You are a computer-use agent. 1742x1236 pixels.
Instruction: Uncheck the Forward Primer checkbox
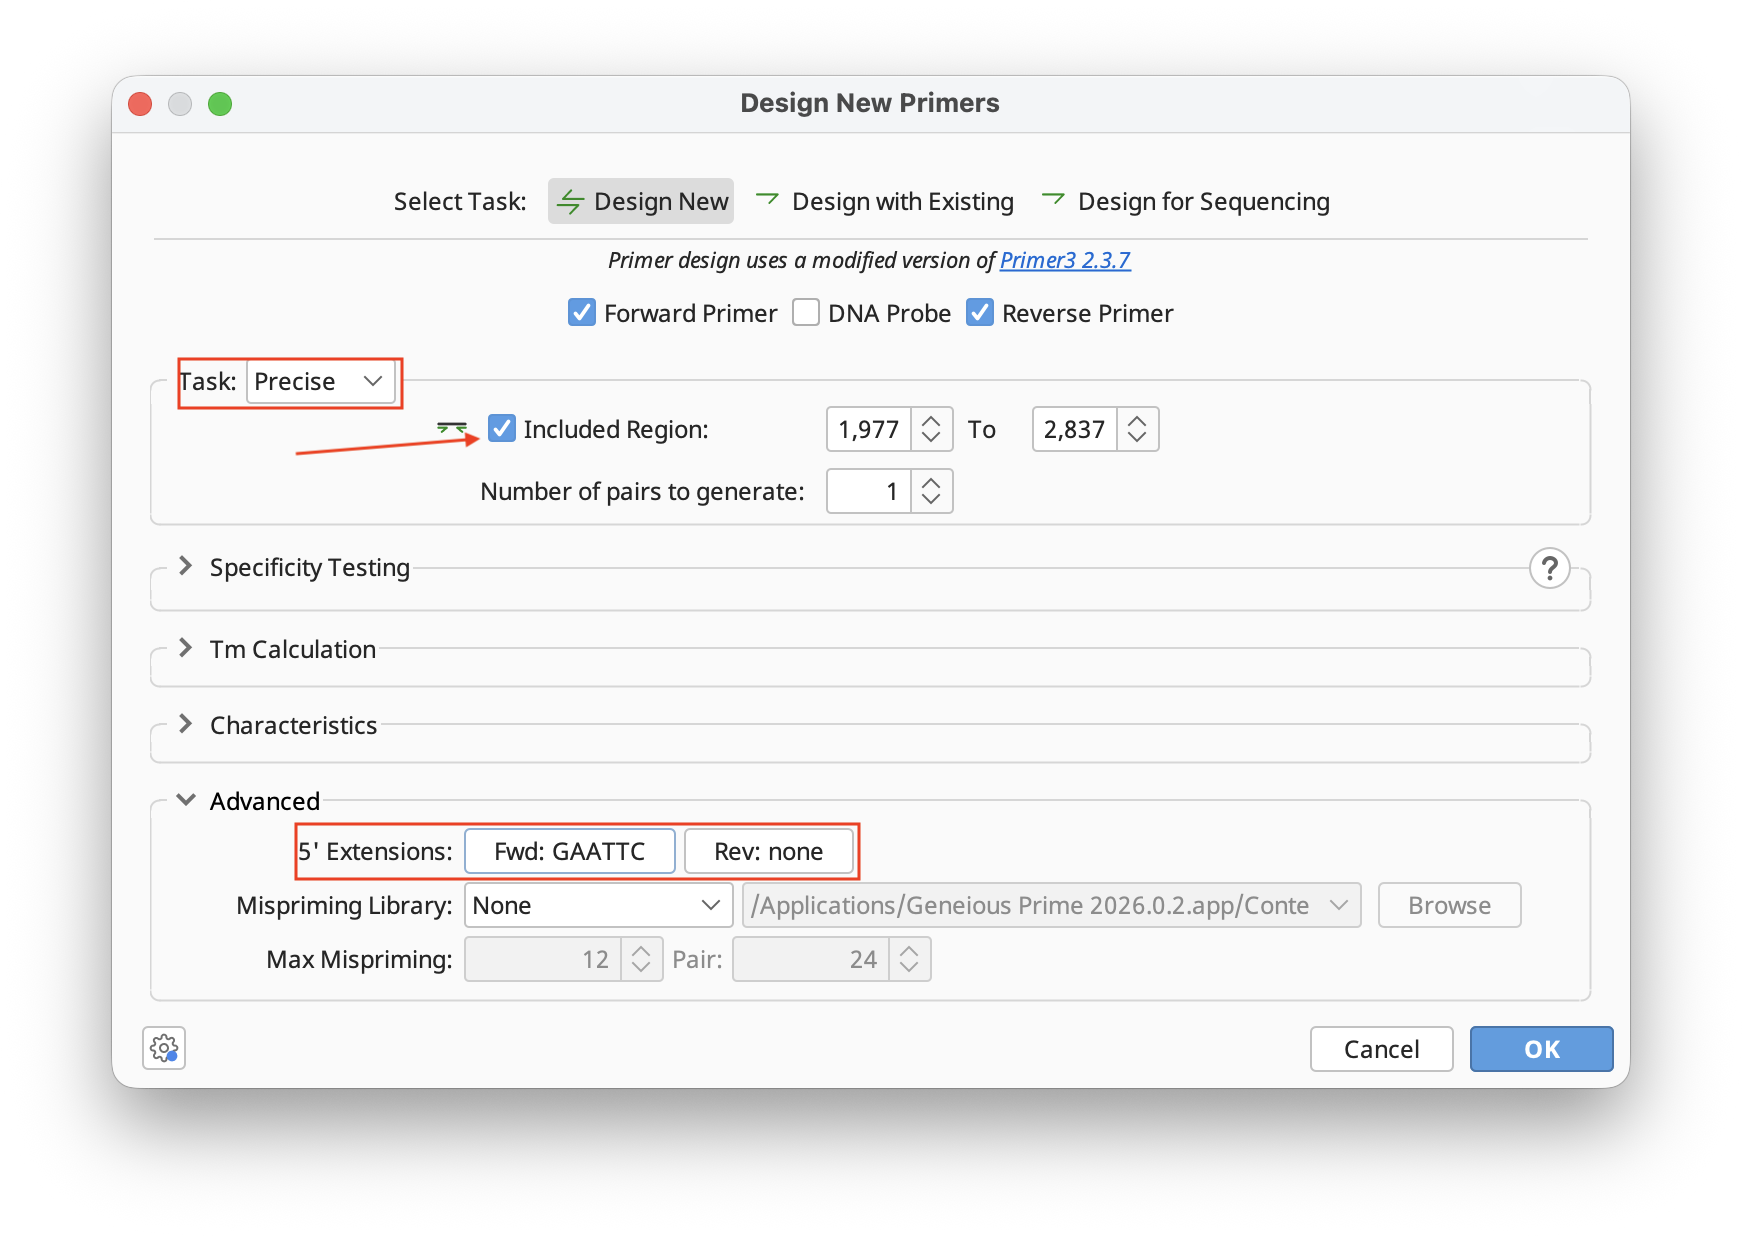582,313
